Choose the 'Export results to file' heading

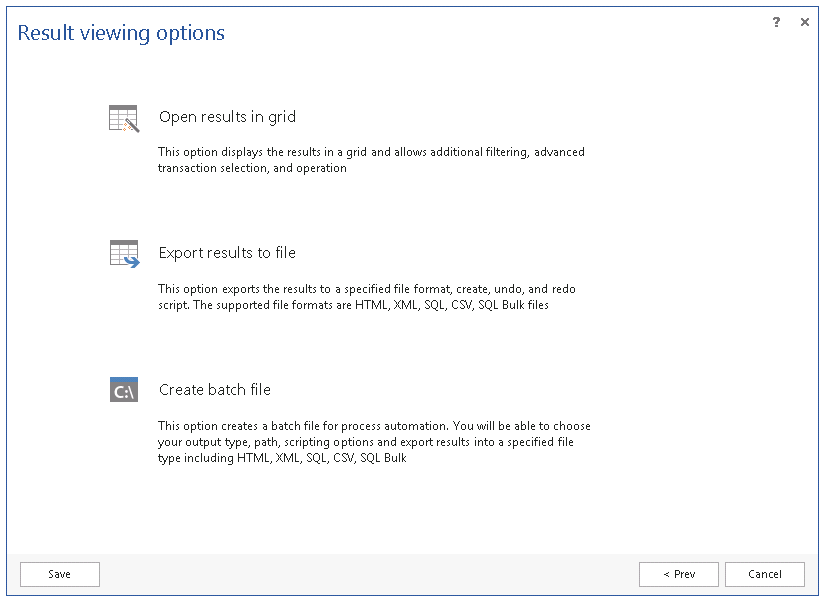click(x=227, y=253)
